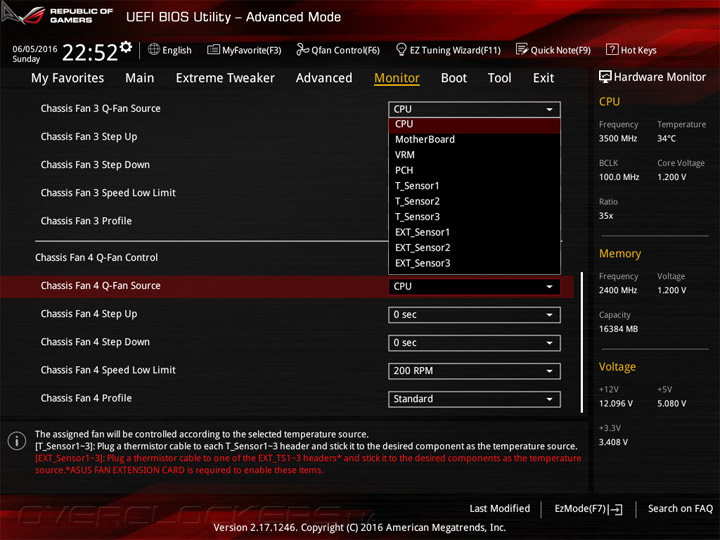Open Search on FAQ
This screenshot has width=720, height=540.
coord(680,508)
